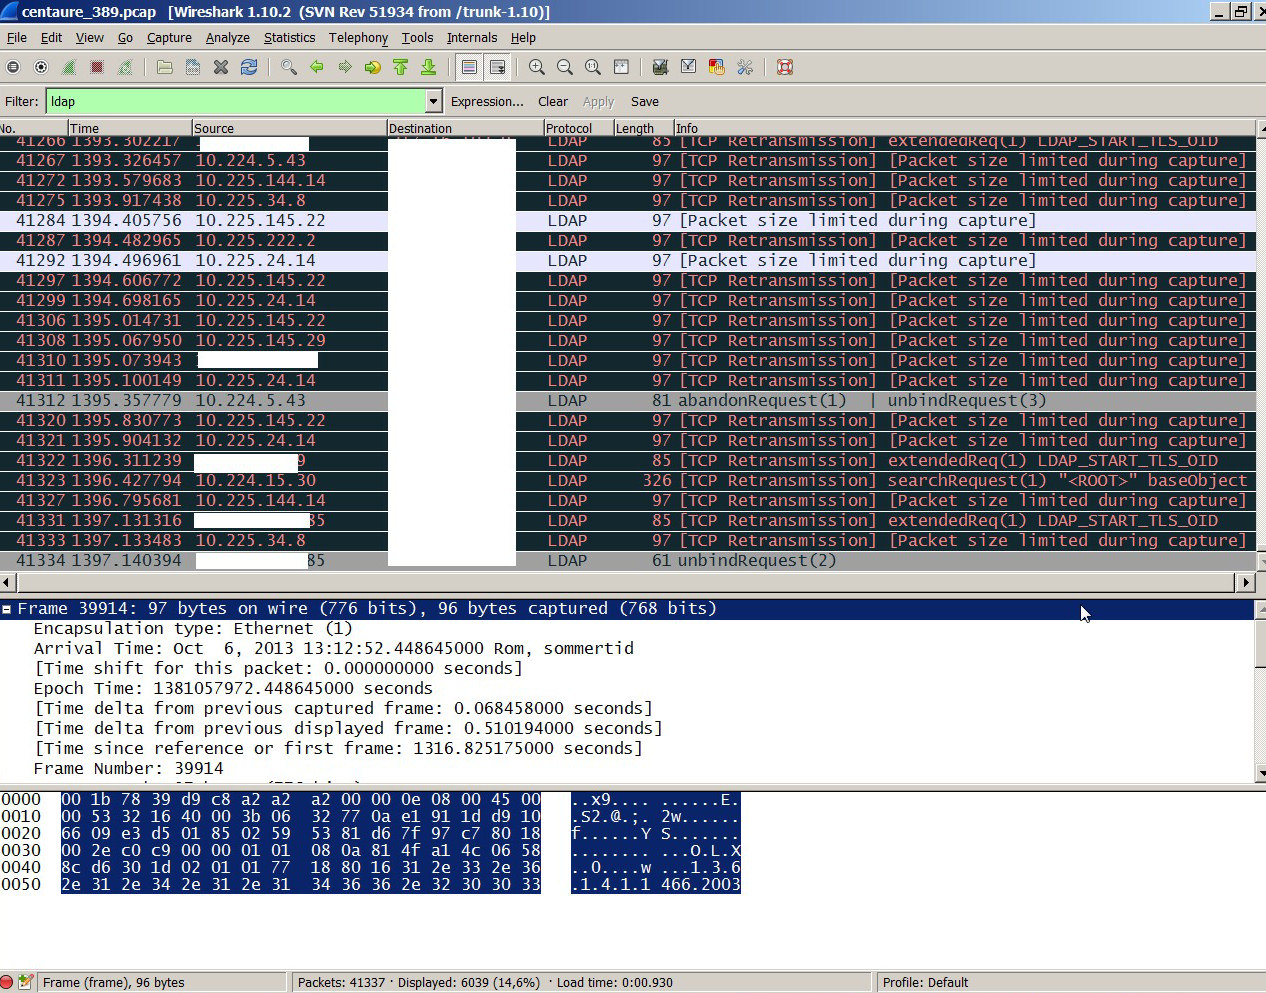
Task: Find a packet magnifier icon
Action: point(289,67)
